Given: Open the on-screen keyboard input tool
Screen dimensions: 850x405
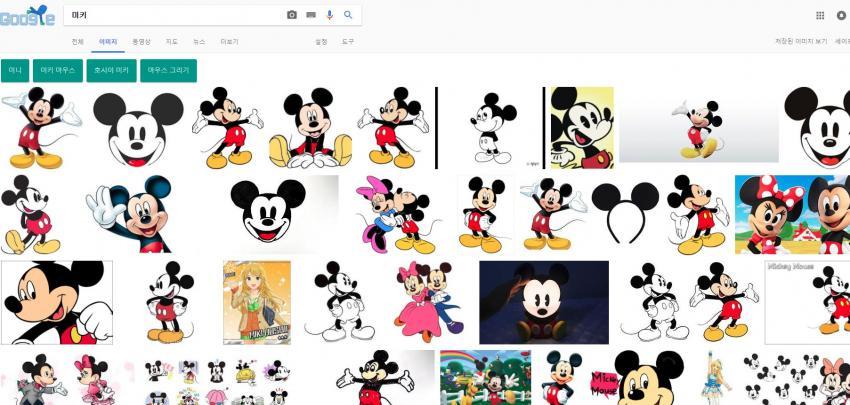Looking at the screenshot, I should point(311,15).
